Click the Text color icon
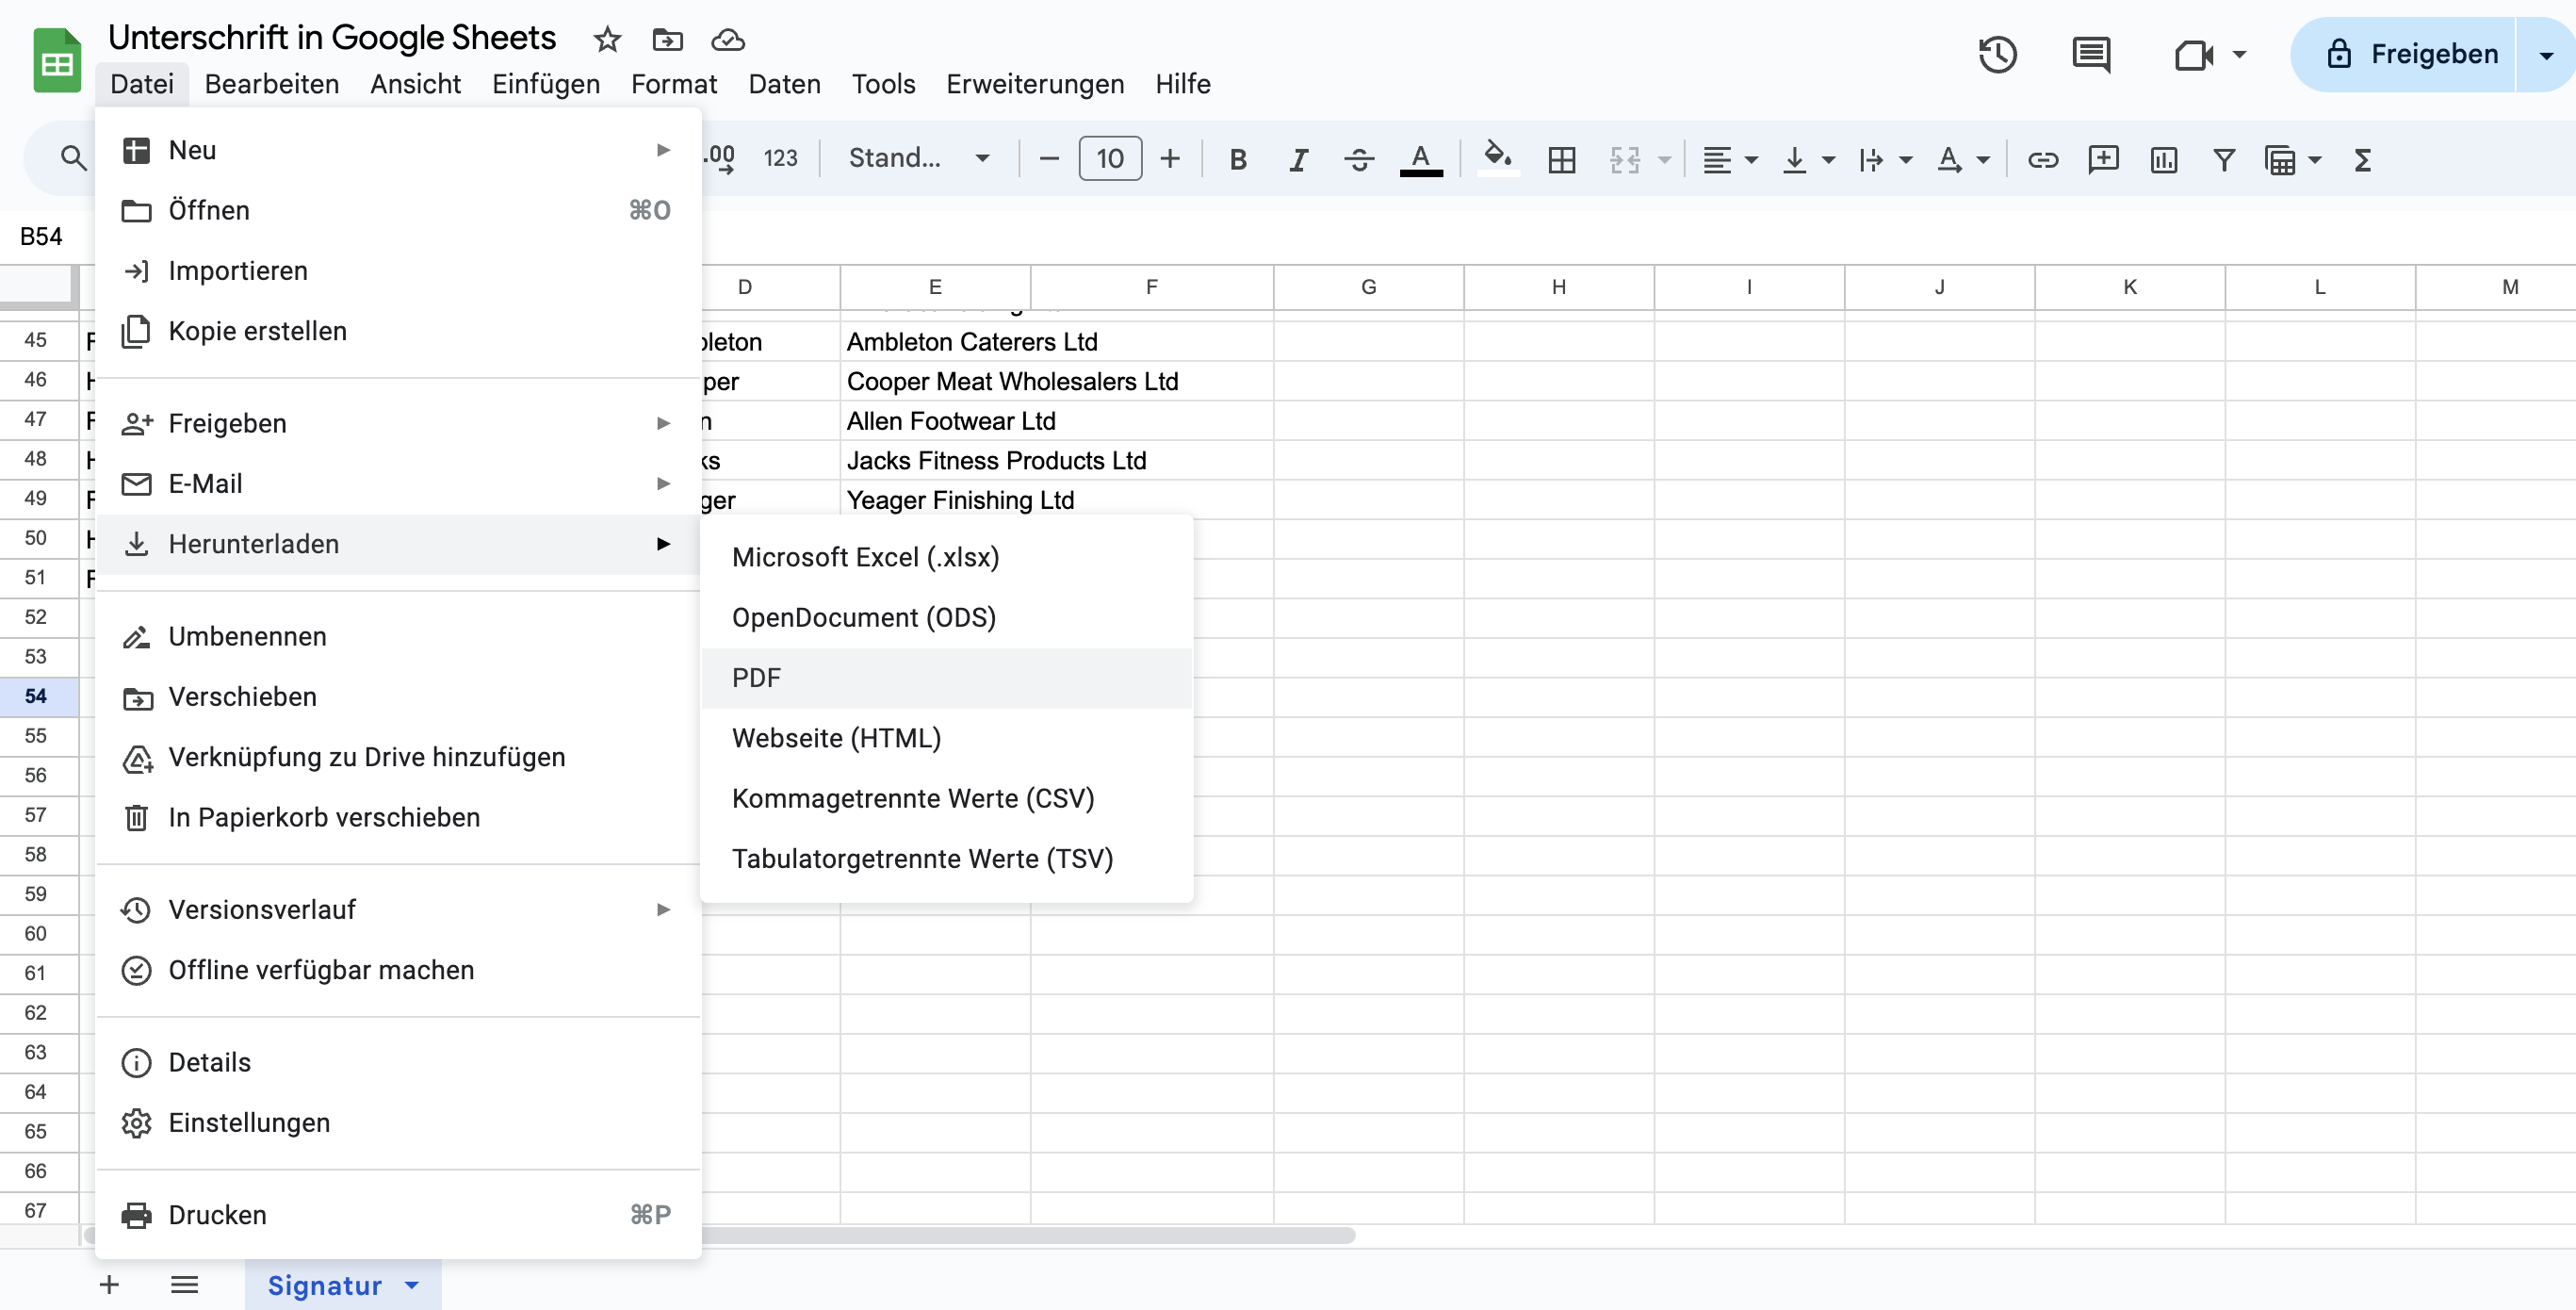 tap(1421, 158)
